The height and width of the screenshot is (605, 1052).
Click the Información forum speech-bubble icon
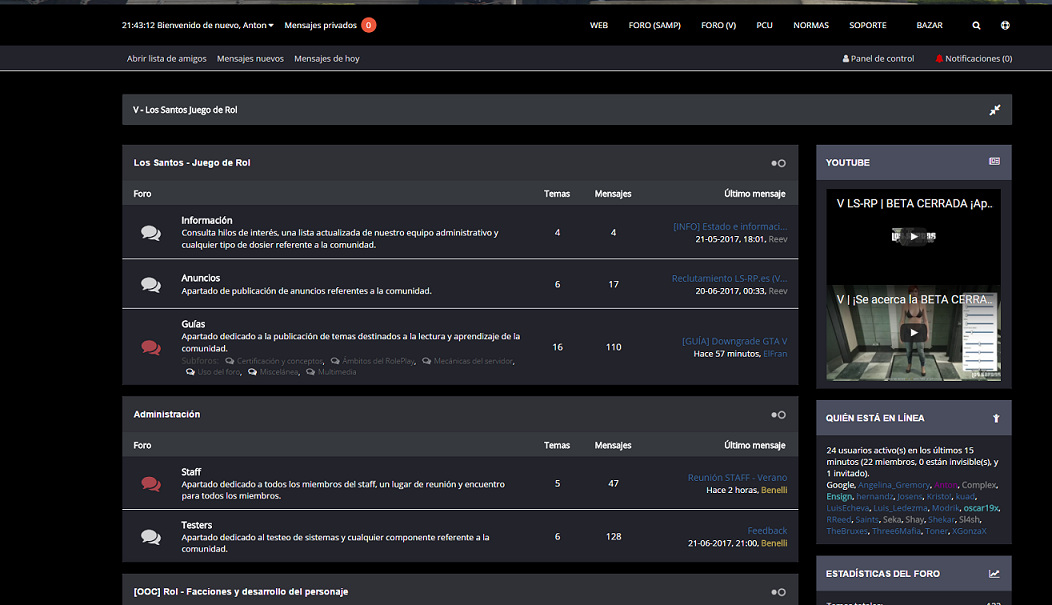click(x=151, y=233)
